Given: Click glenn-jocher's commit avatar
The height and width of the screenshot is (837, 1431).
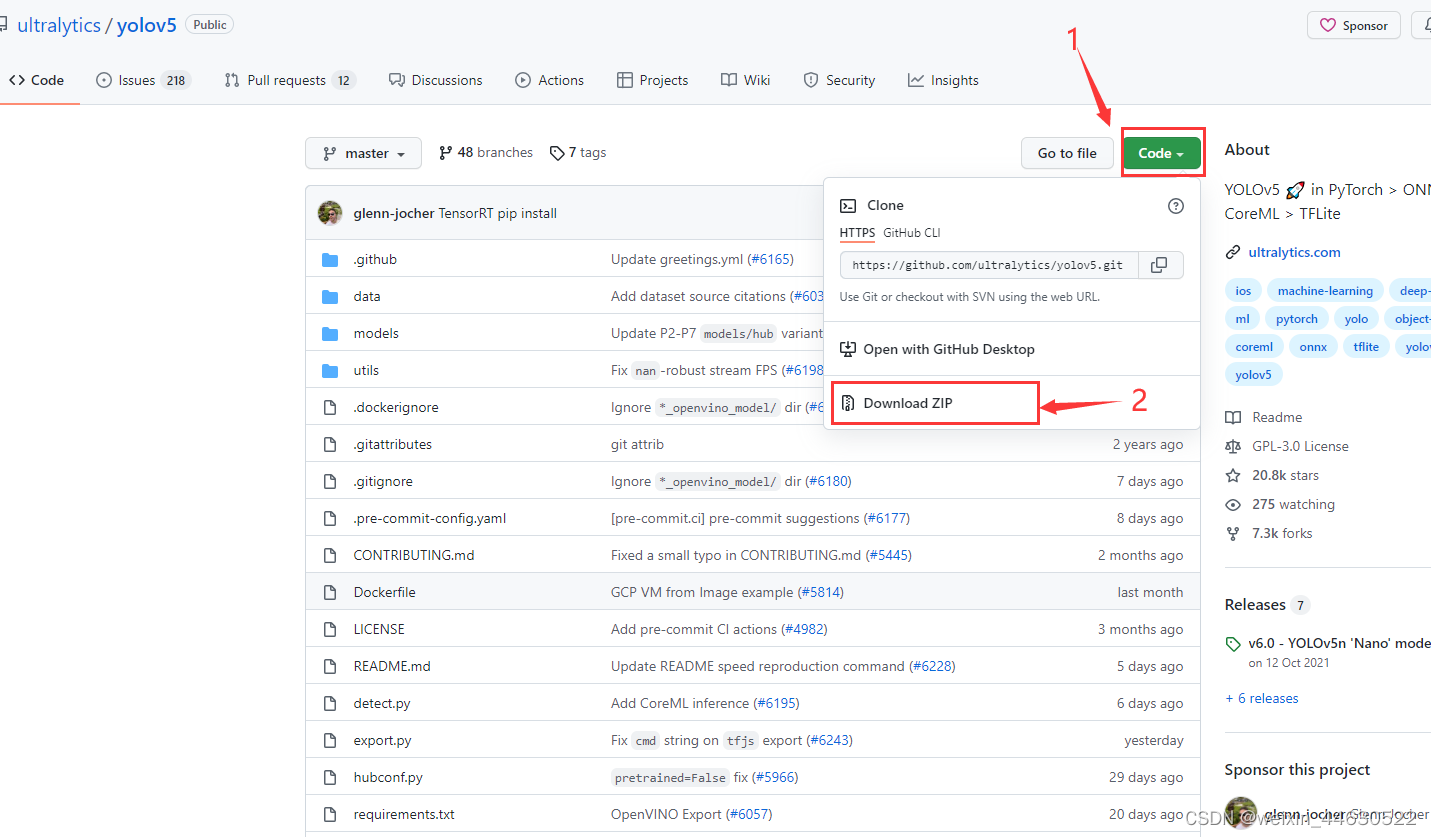Looking at the screenshot, I should point(330,213).
